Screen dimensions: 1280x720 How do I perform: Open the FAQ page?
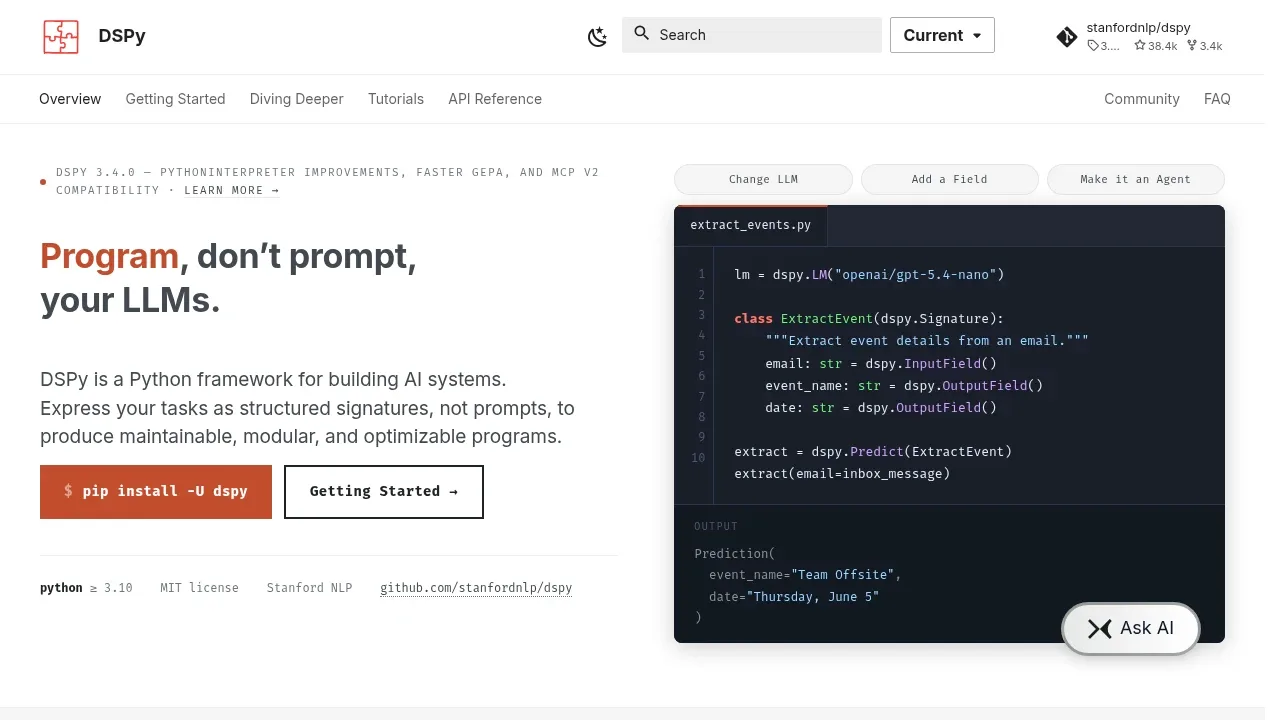tap(1217, 99)
